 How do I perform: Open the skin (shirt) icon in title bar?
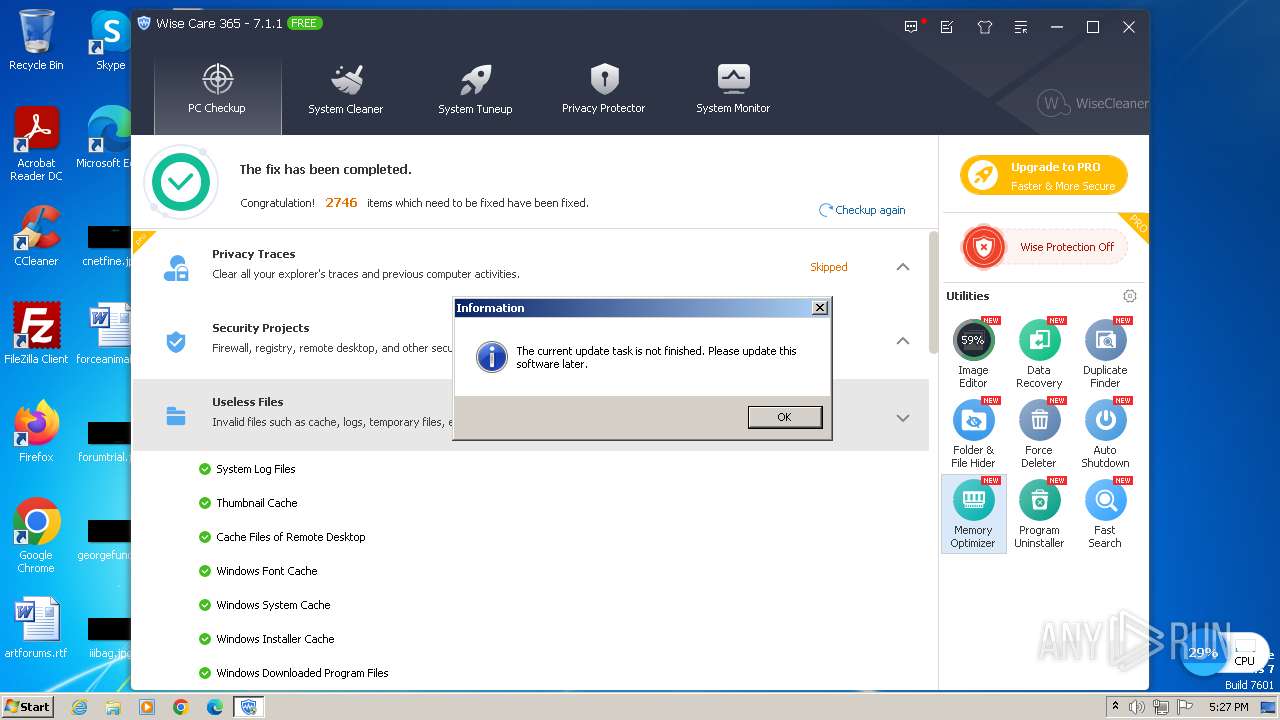coord(984,27)
